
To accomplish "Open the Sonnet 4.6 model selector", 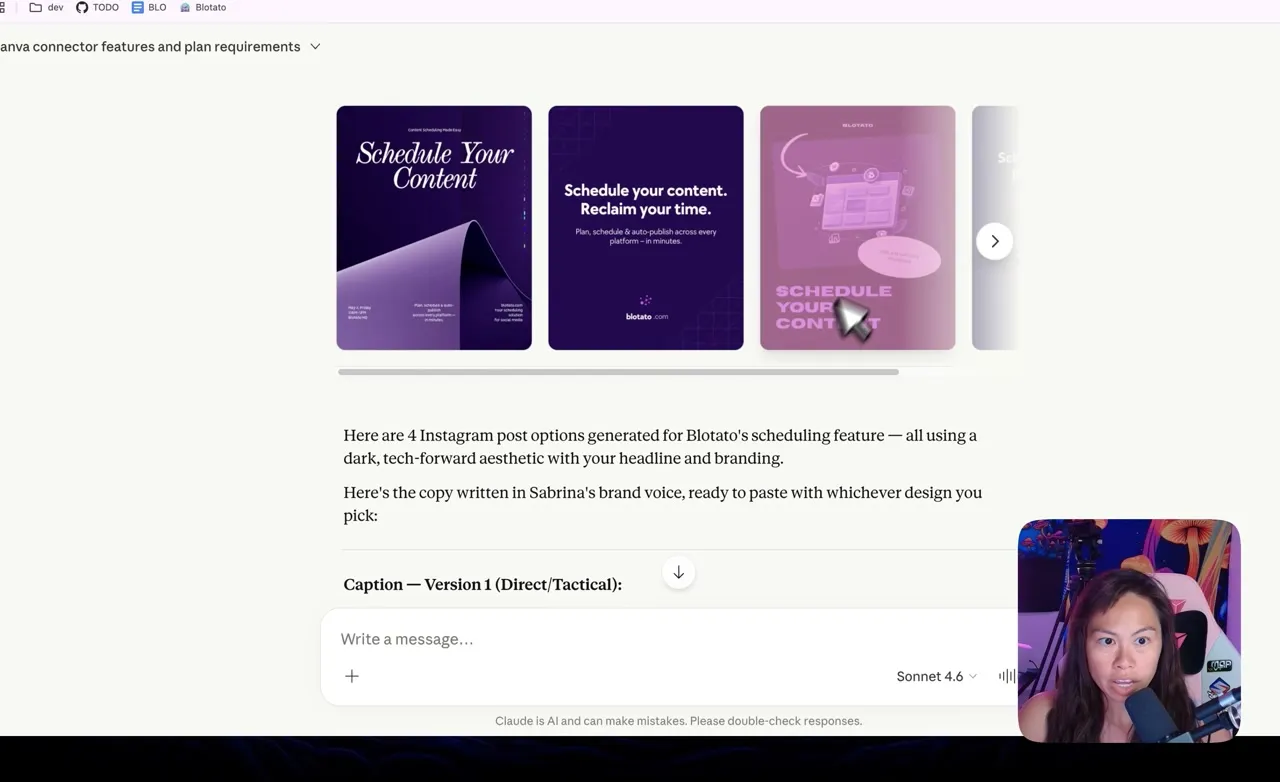I will [937, 676].
